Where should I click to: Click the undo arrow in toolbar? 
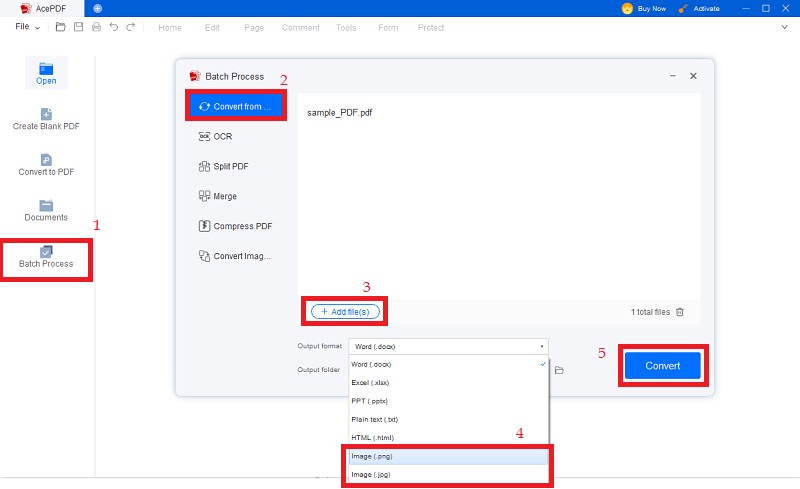pos(113,27)
